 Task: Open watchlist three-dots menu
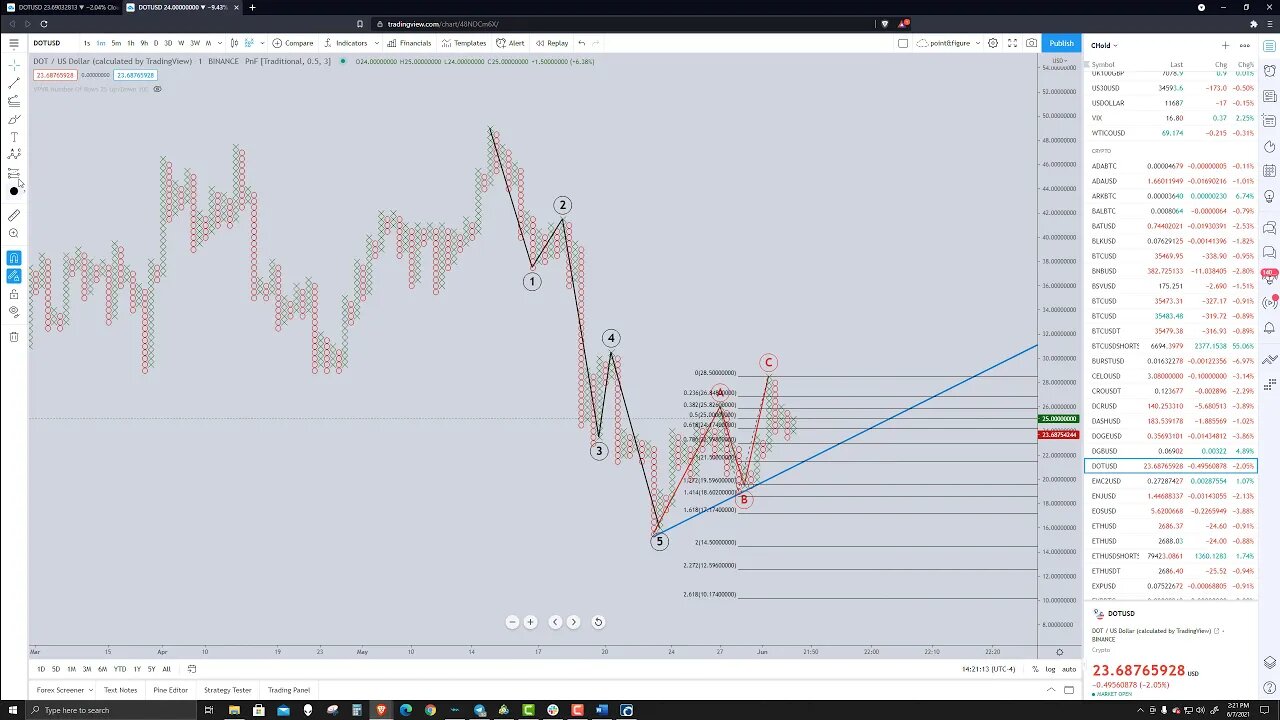(x=1245, y=45)
